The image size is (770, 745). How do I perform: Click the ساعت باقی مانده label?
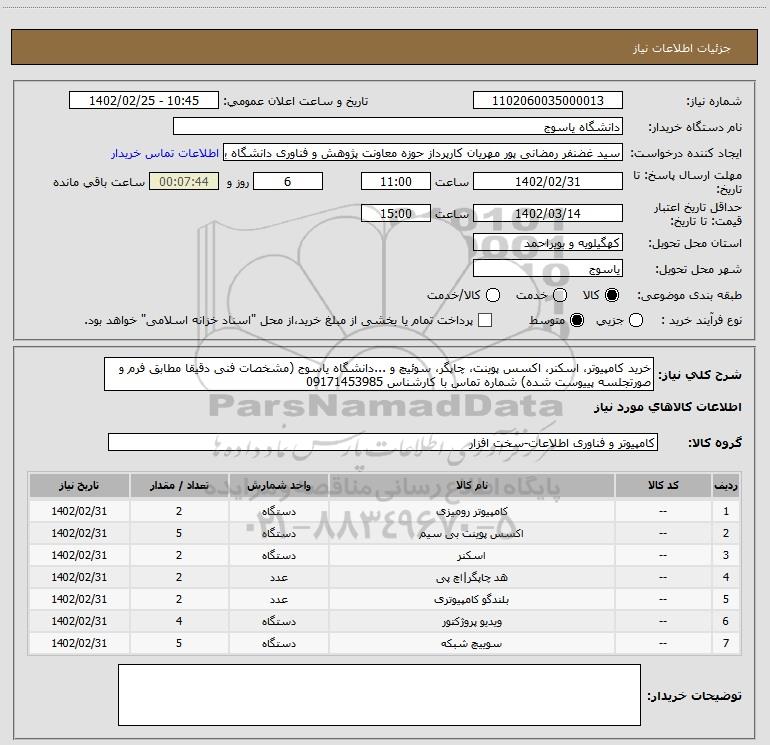pyautogui.click(x=99, y=182)
